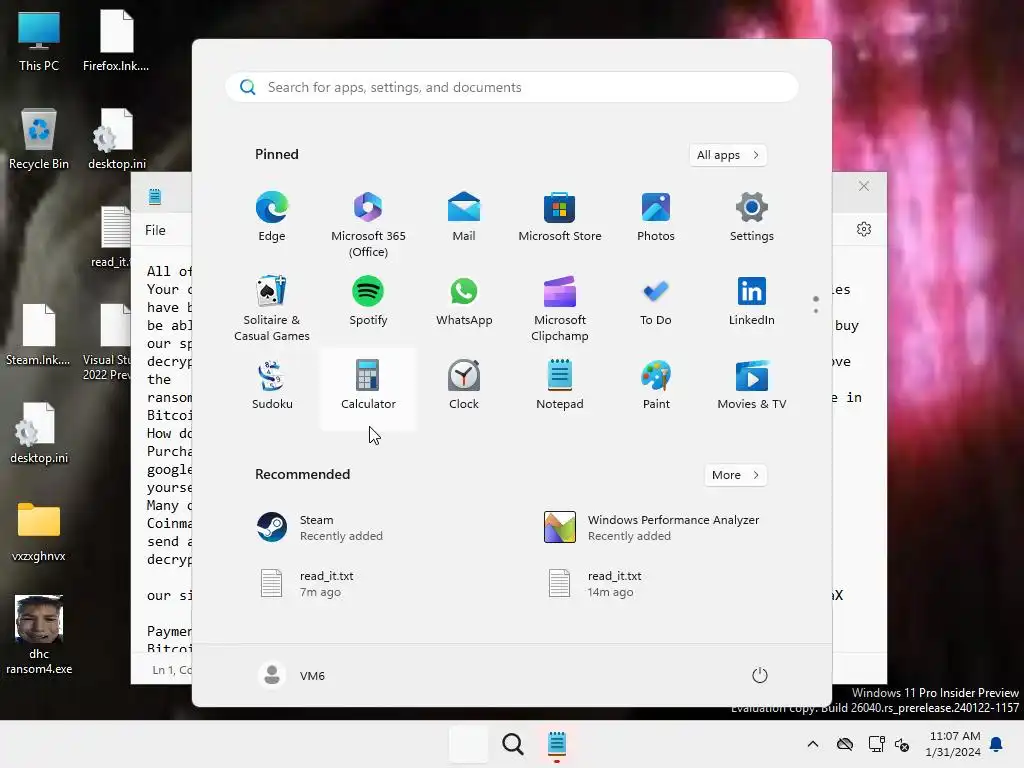
Task: Launch the Photos app
Action: click(x=656, y=217)
